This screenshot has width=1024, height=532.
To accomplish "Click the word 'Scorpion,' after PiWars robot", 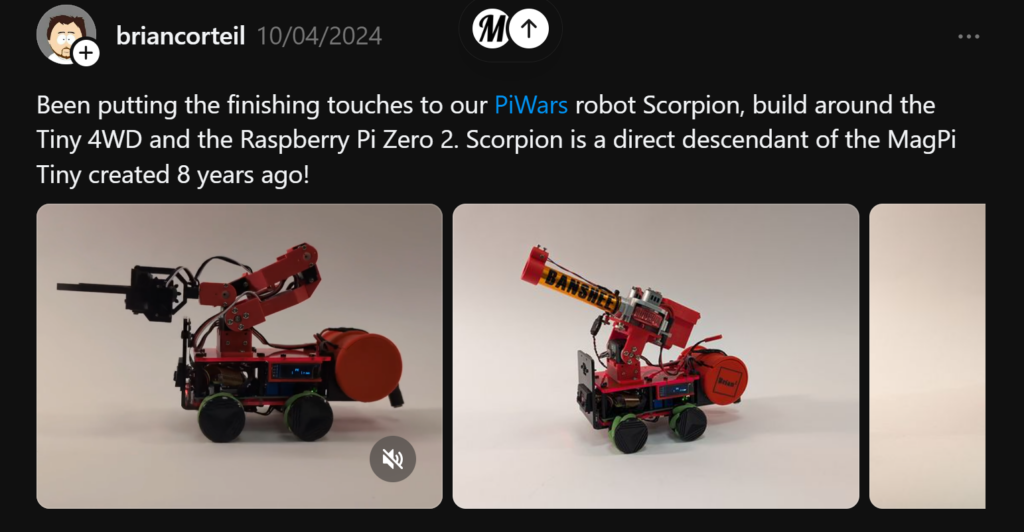I will click(694, 106).
